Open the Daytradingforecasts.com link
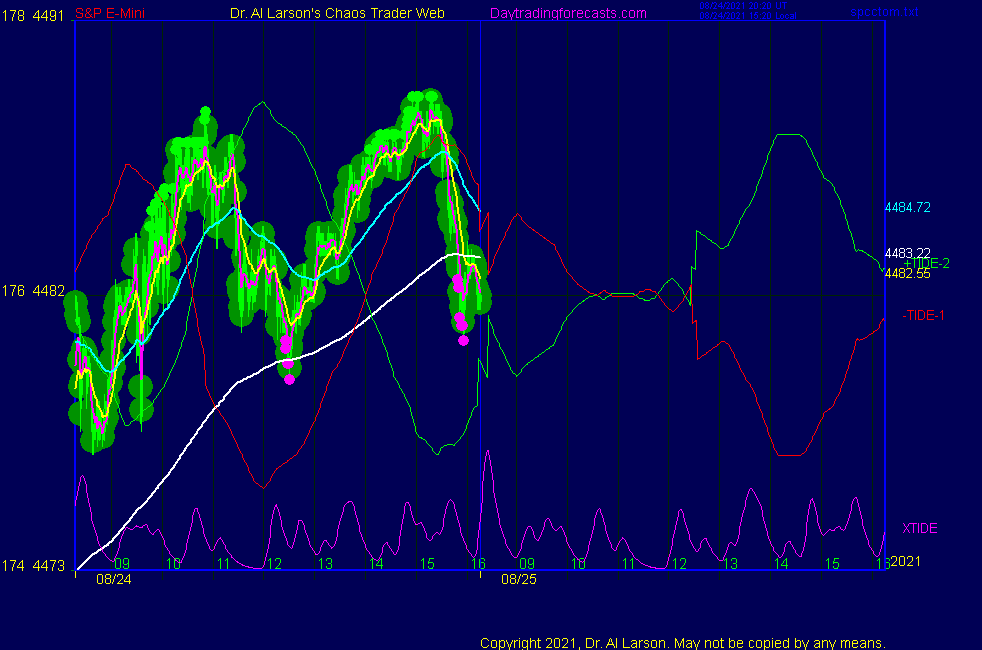Image resolution: width=982 pixels, height=650 pixels. [x=568, y=13]
